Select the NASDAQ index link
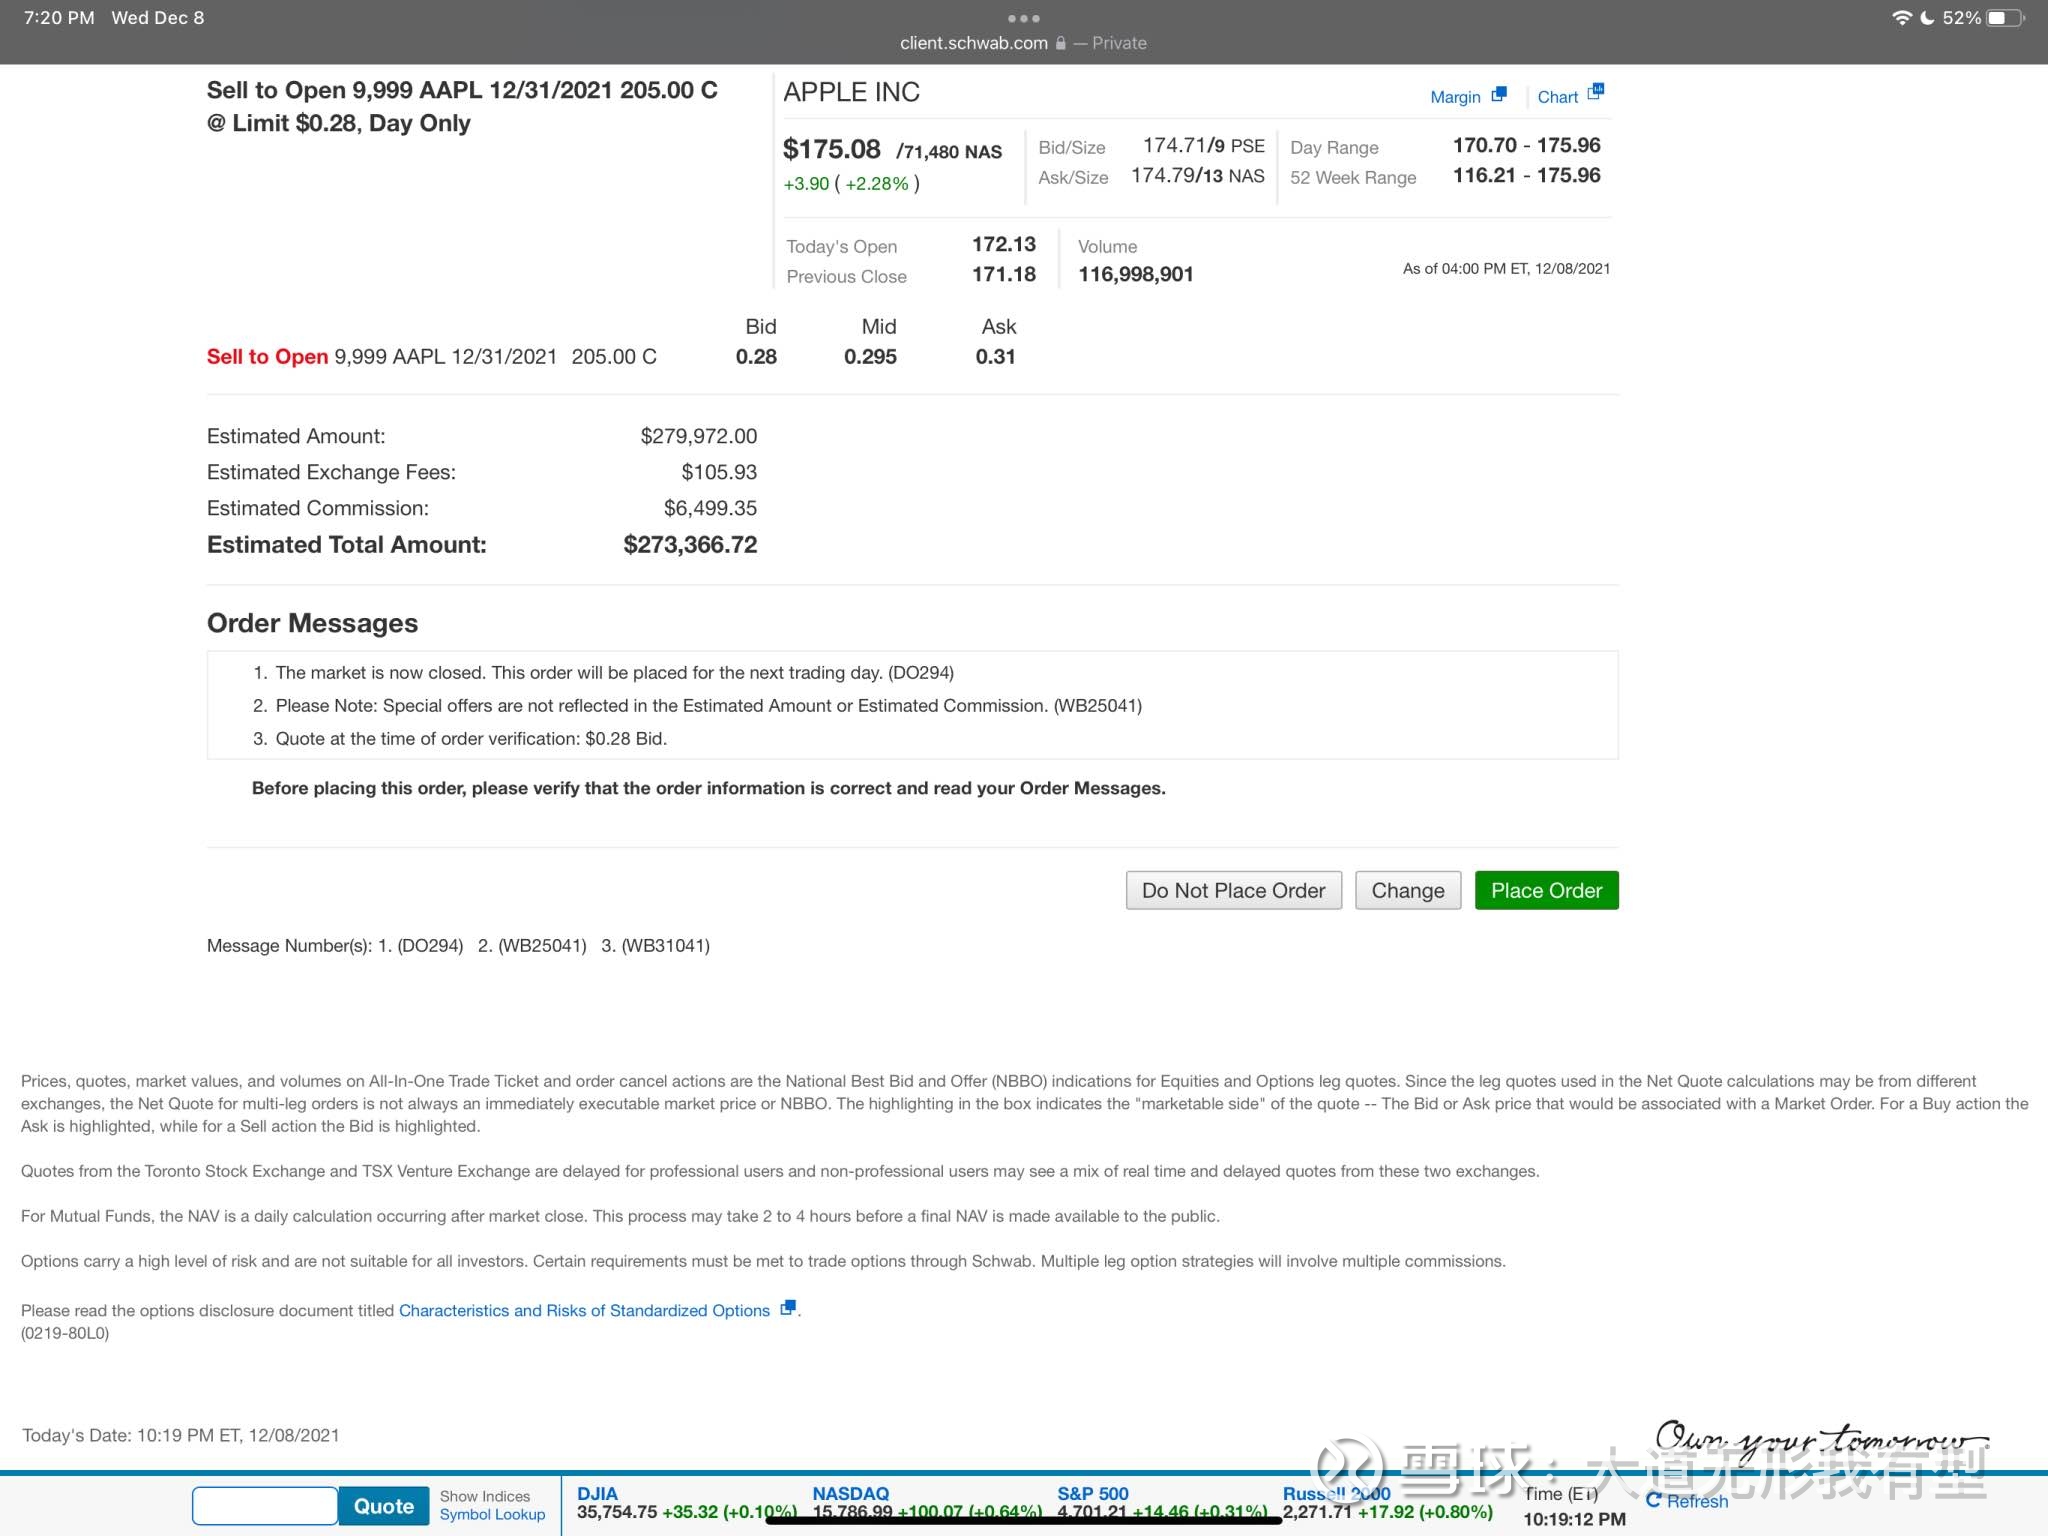This screenshot has height=1536, width=2048. click(x=850, y=1493)
